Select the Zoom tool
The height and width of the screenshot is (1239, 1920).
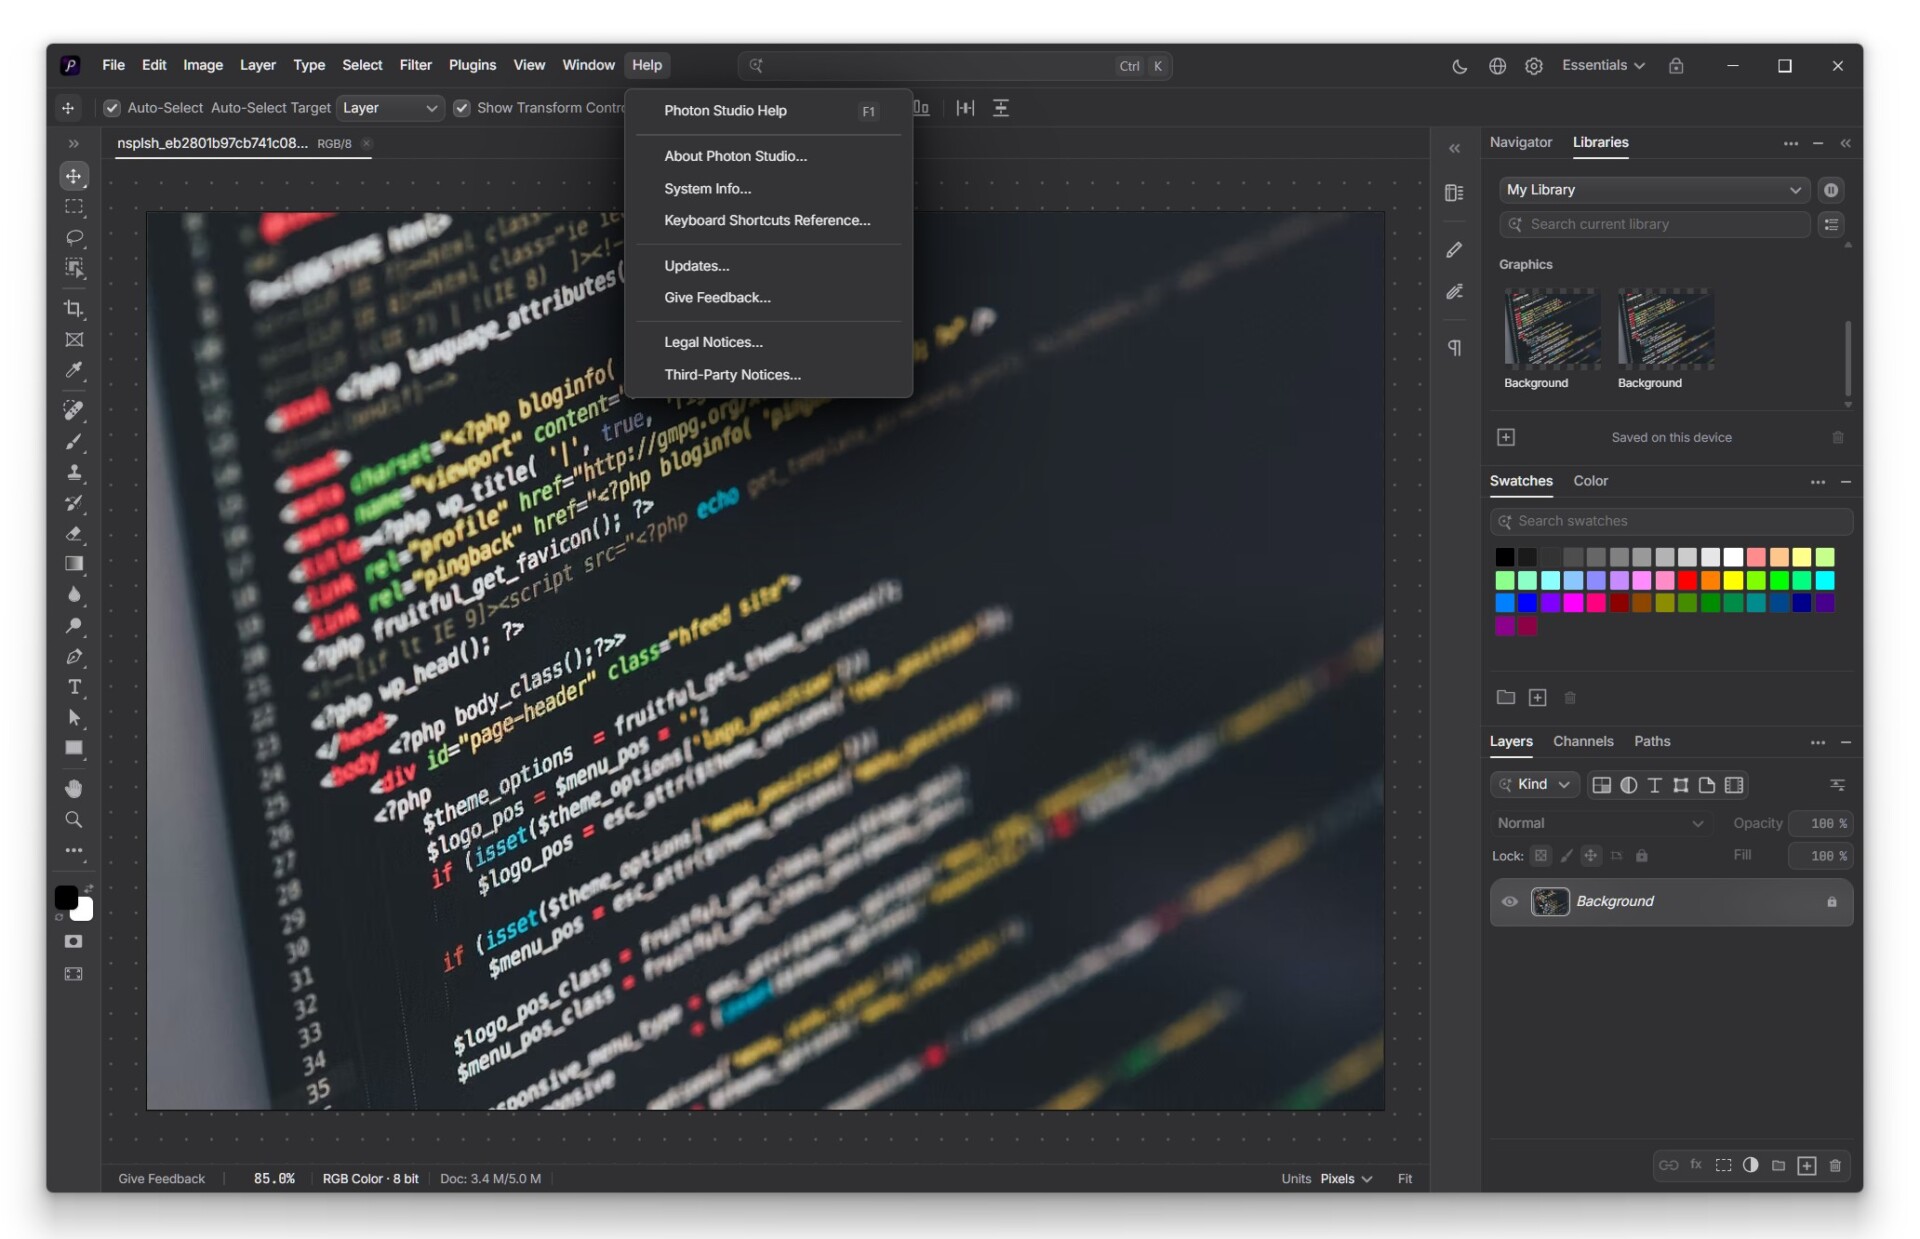pos(74,820)
